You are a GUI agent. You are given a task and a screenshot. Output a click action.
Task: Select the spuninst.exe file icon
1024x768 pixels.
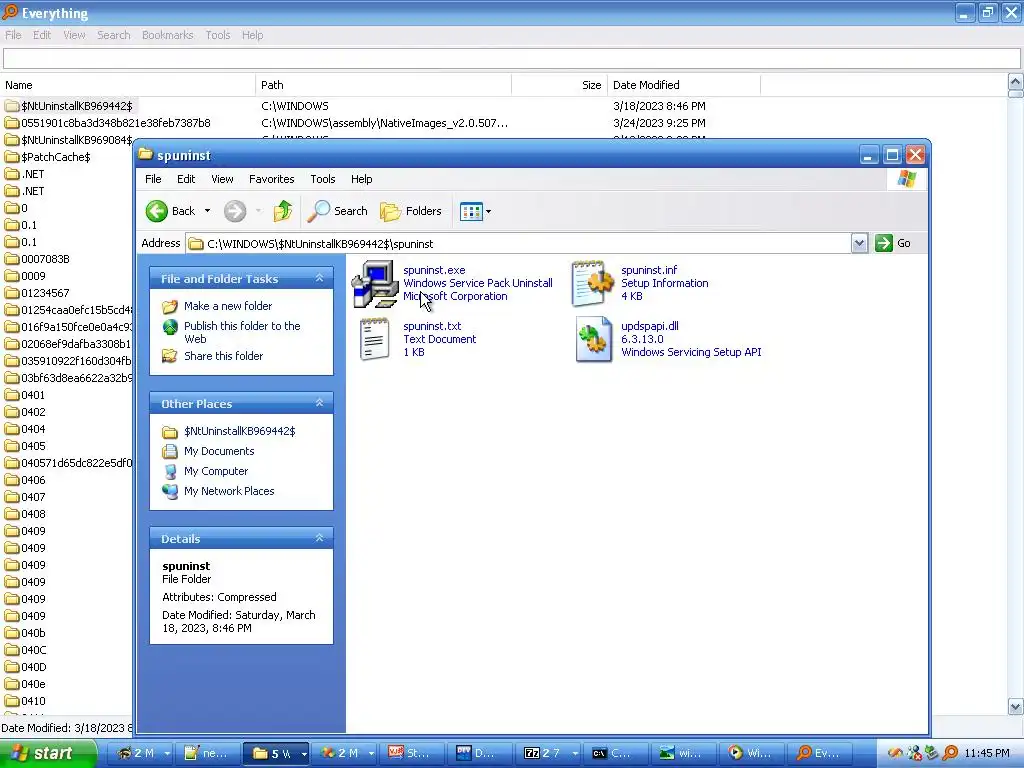pos(375,283)
